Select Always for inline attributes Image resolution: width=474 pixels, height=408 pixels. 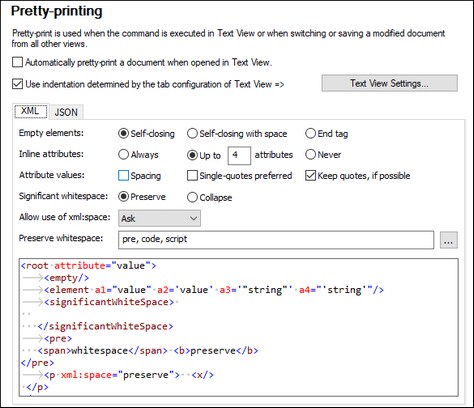click(x=123, y=155)
